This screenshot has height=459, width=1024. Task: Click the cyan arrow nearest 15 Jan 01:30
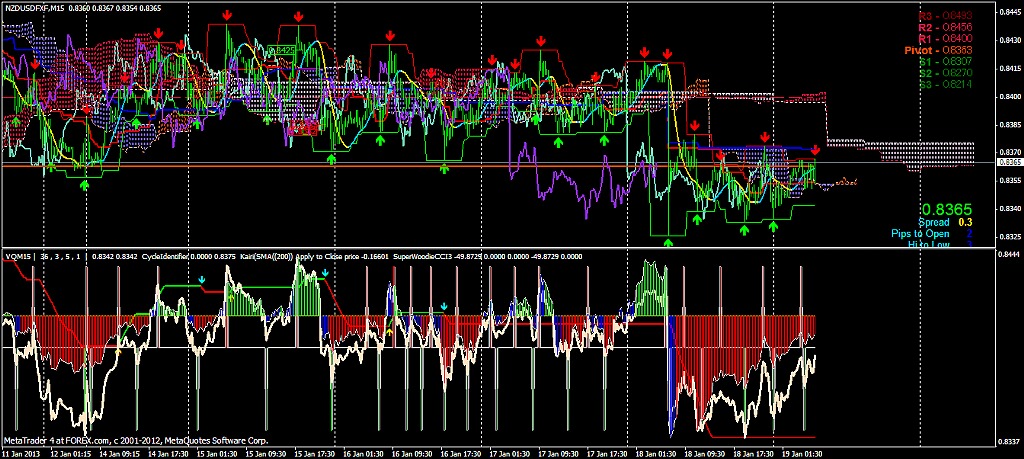pos(202,280)
